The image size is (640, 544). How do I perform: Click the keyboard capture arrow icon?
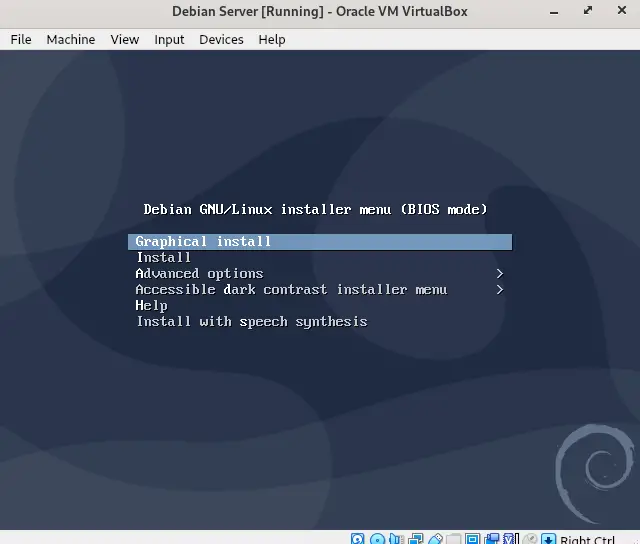549,539
